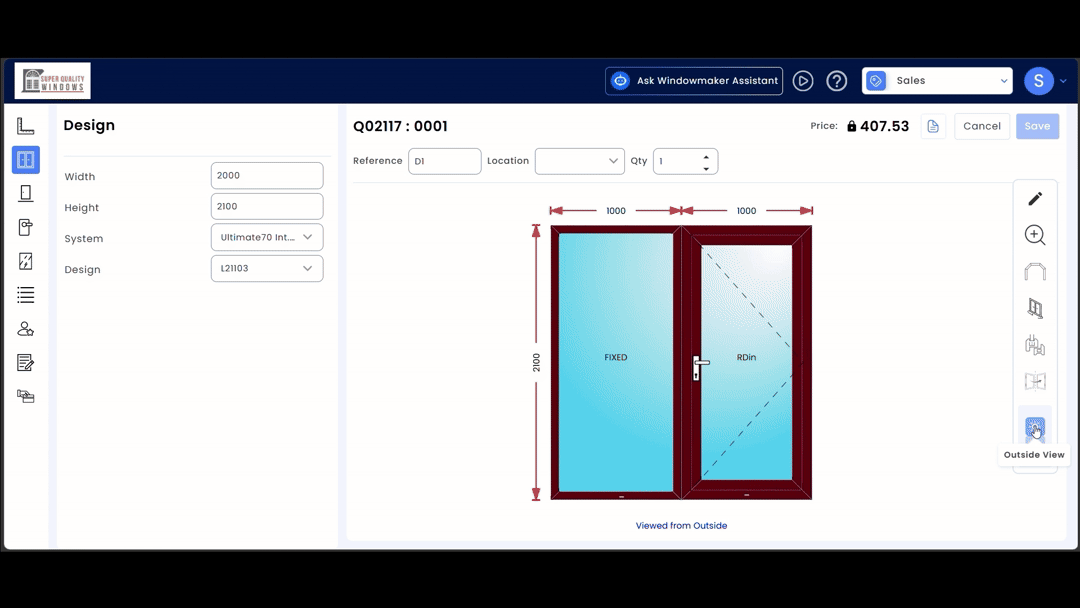This screenshot has height=608, width=1080.
Task: Expand the user account chevron
Action: 1063,81
